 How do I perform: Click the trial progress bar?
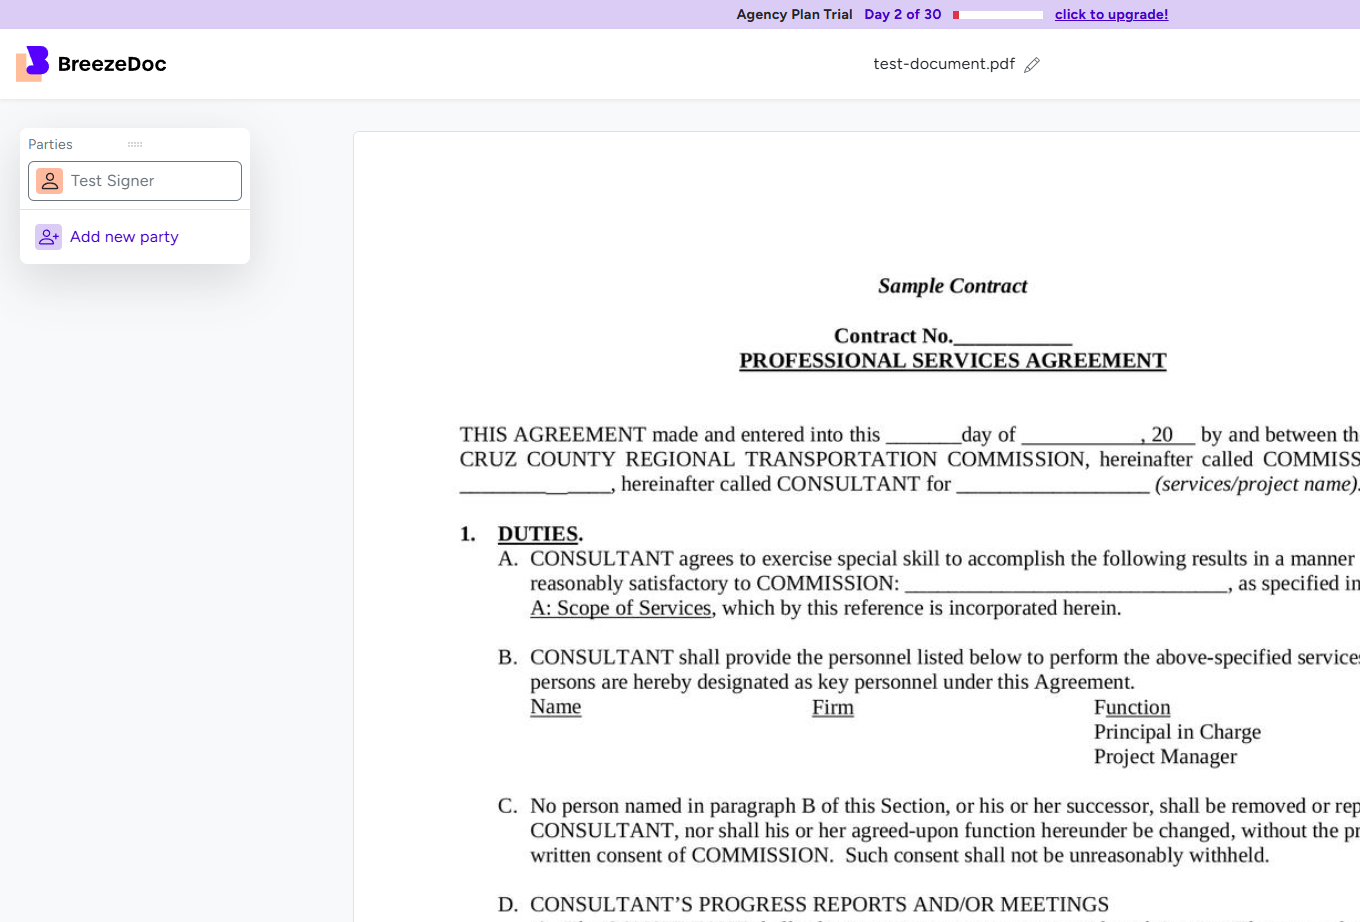tap(996, 14)
